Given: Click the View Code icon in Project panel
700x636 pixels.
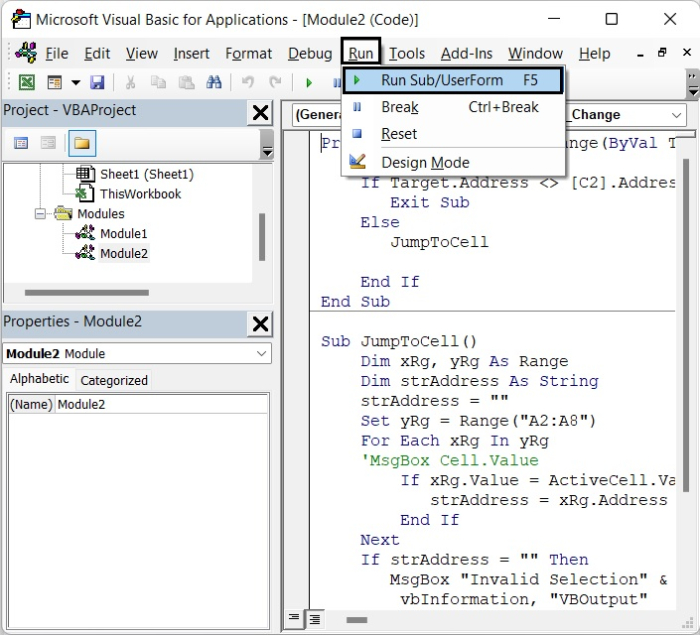Looking at the screenshot, I should click(x=21, y=144).
